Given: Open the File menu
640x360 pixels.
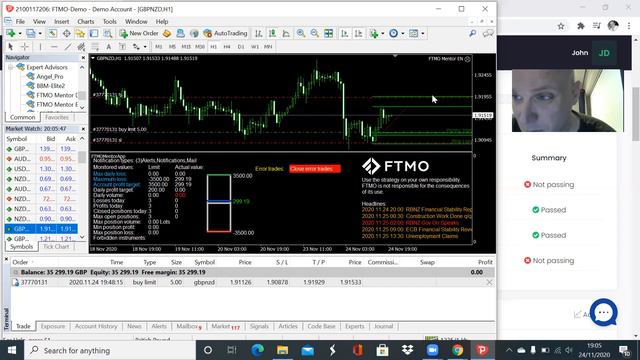Looking at the screenshot, I should pyautogui.click(x=20, y=22).
